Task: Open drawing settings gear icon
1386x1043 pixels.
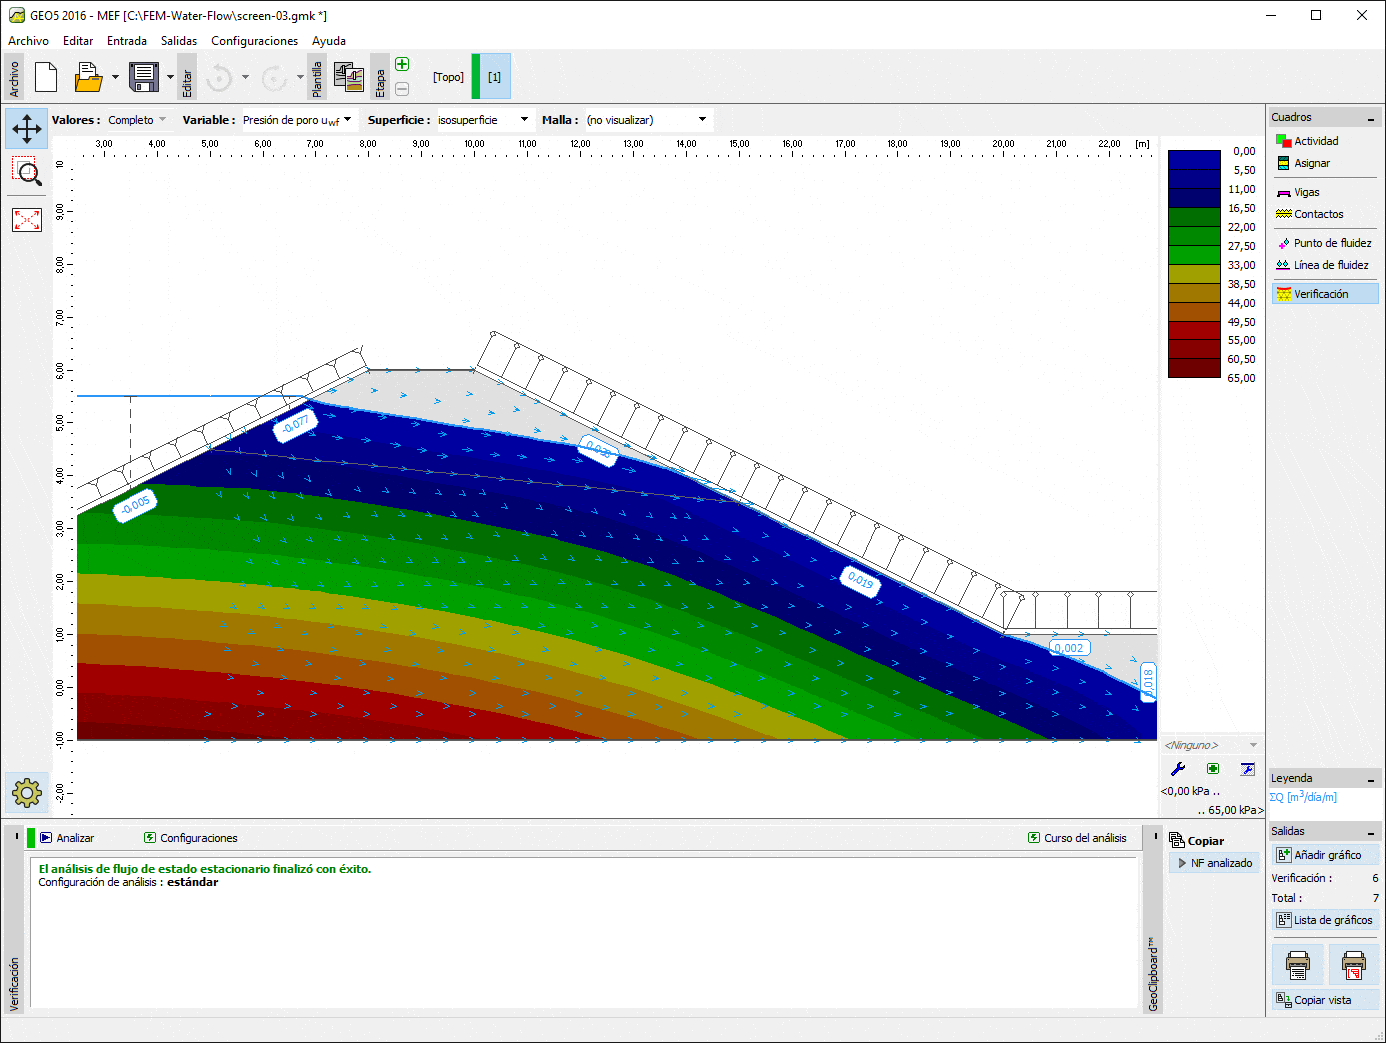Action: (x=27, y=793)
